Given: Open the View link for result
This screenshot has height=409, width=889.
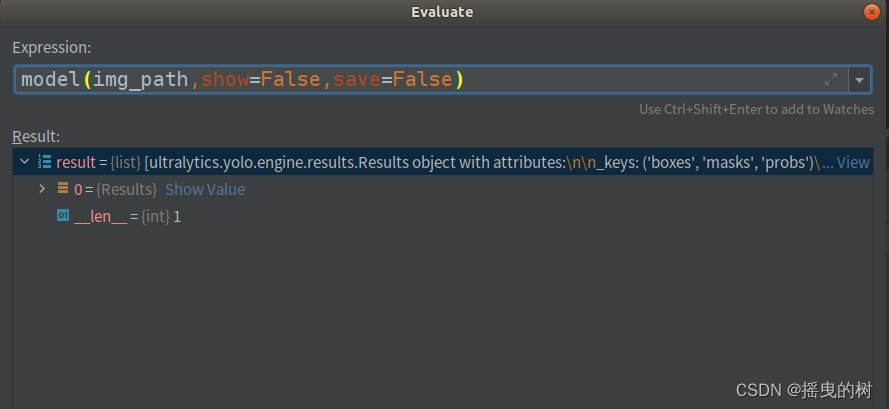Looking at the screenshot, I should [x=853, y=162].
